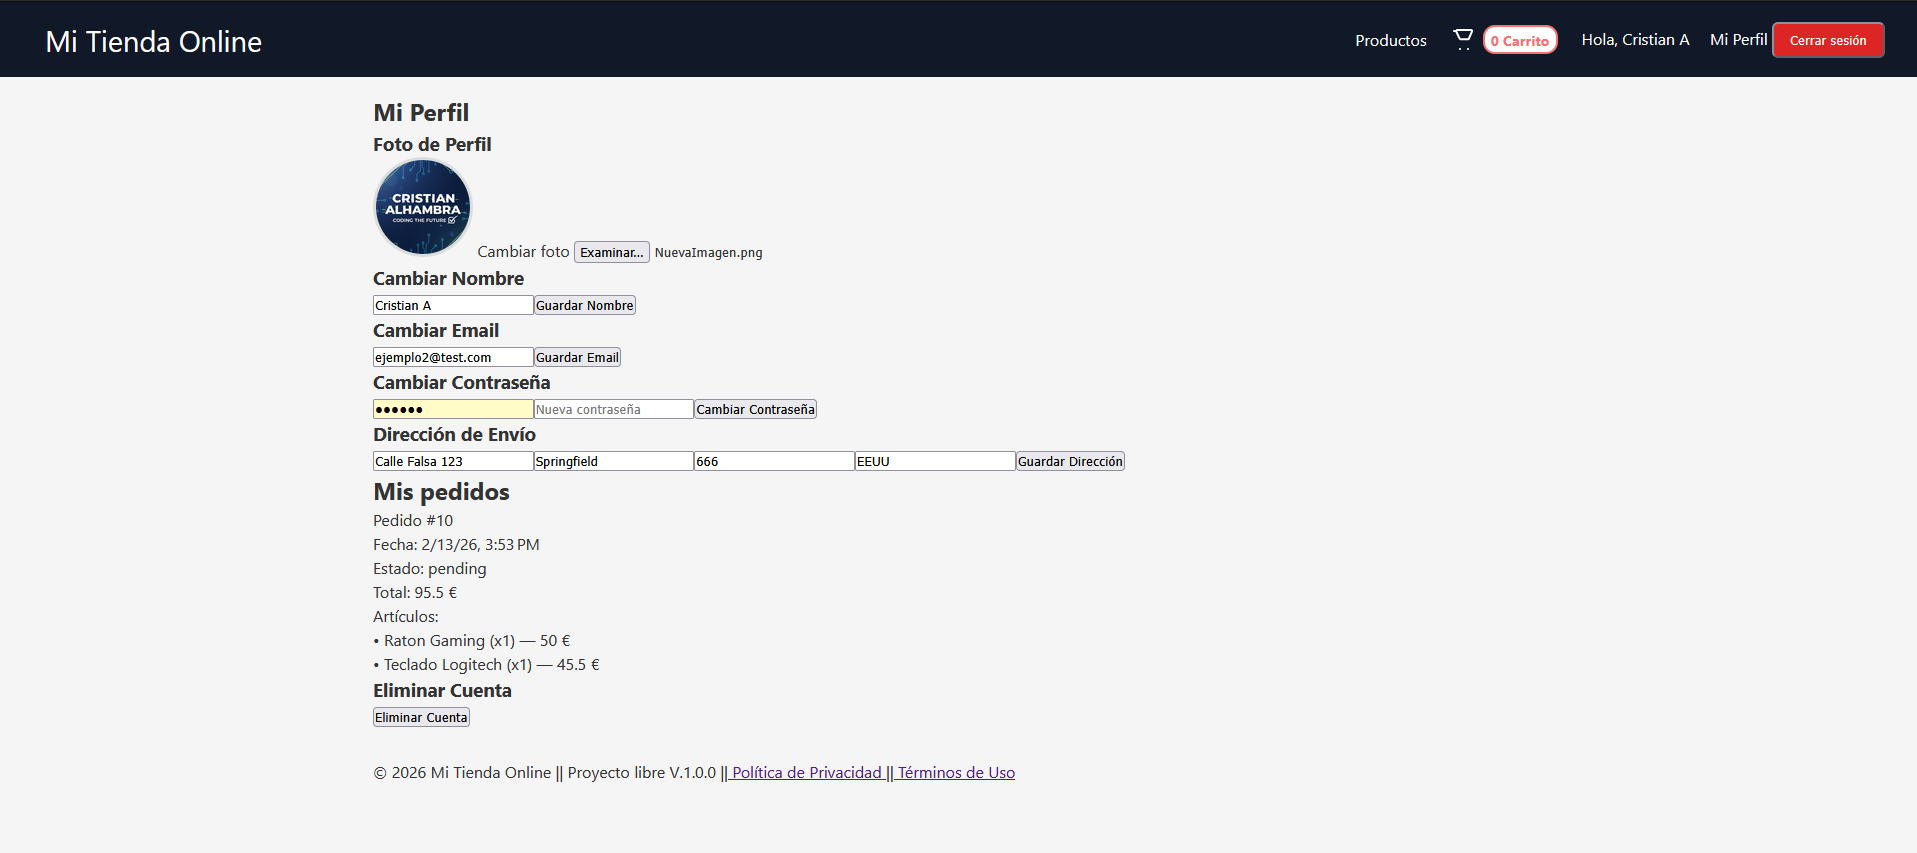Click Examinar to choose a photo
Viewport: 1917px width, 853px height.
611,252
